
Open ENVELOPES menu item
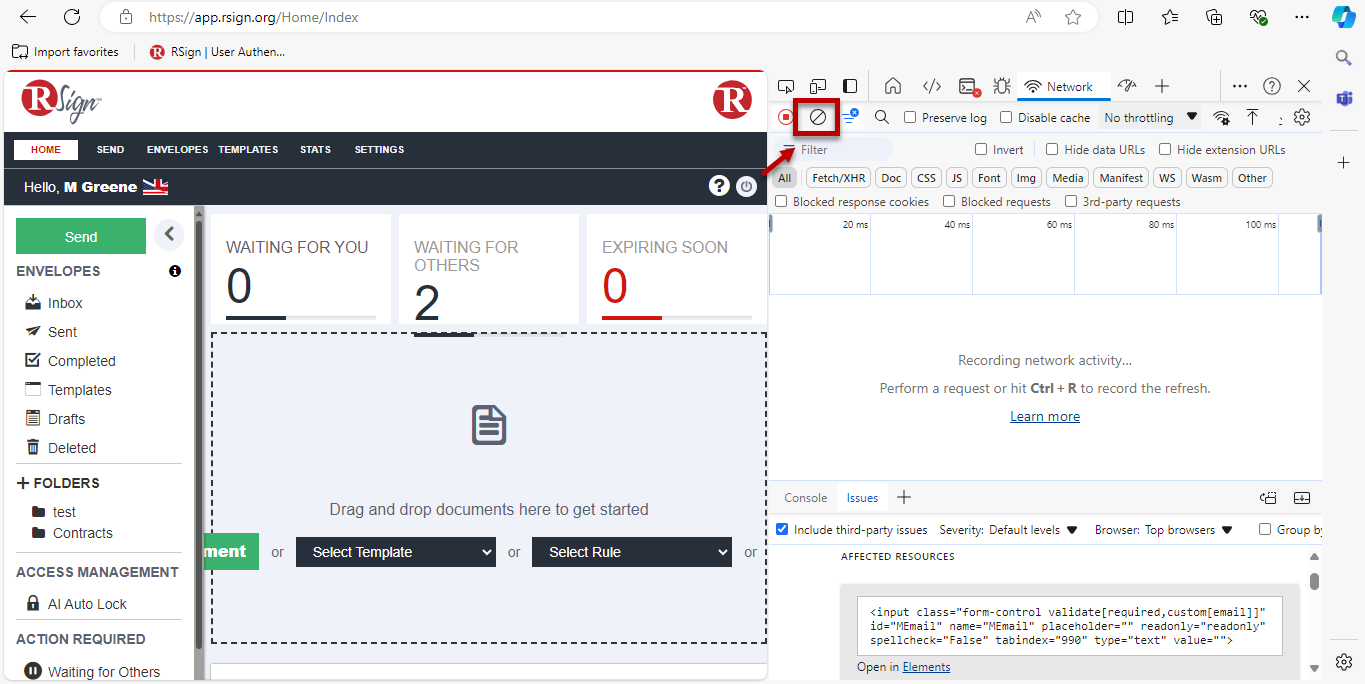[x=177, y=150]
